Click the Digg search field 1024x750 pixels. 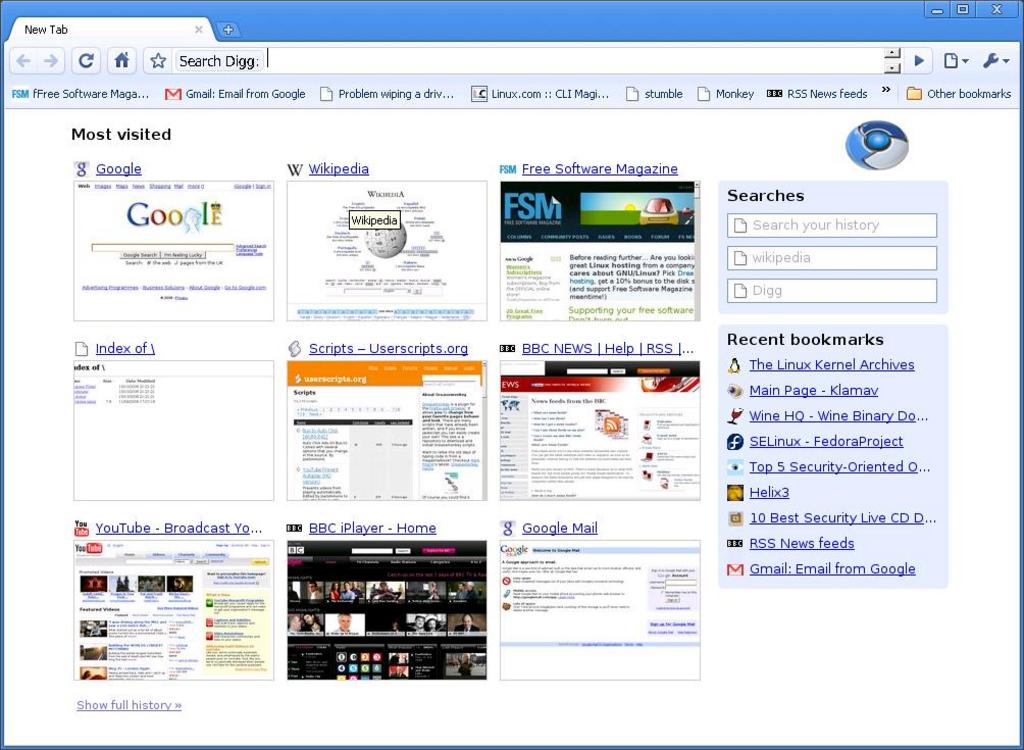832,291
